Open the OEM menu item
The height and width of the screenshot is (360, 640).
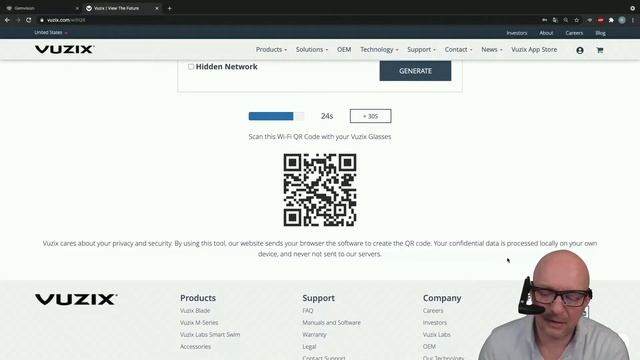click(344, 49)
